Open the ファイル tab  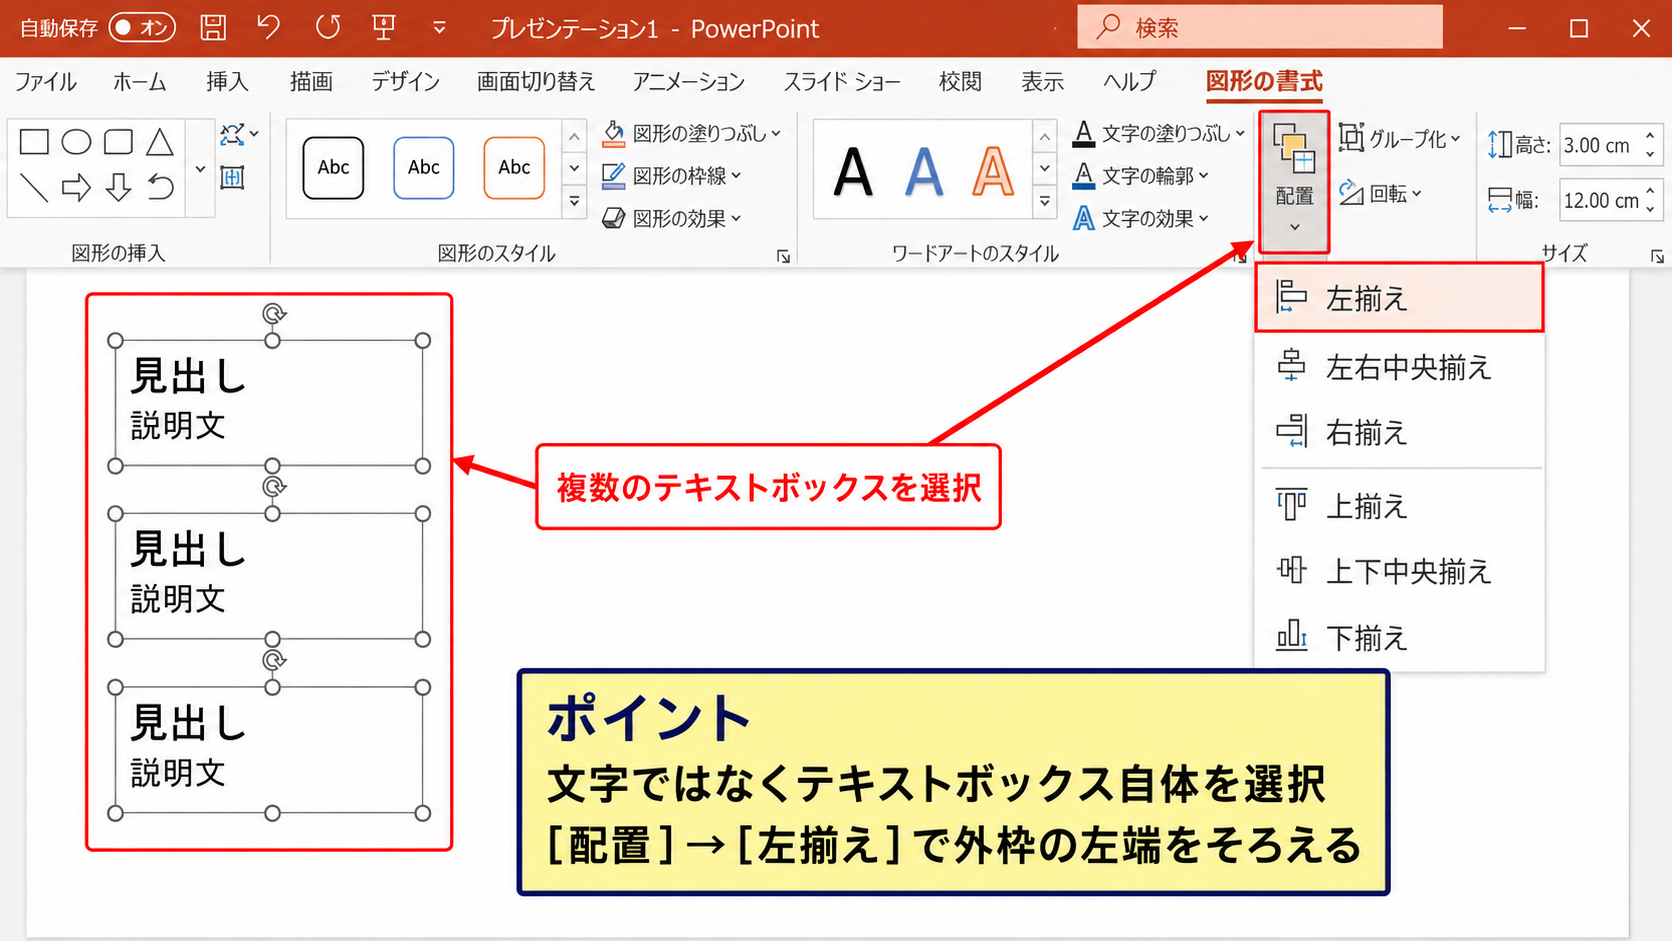click(46, 82)
